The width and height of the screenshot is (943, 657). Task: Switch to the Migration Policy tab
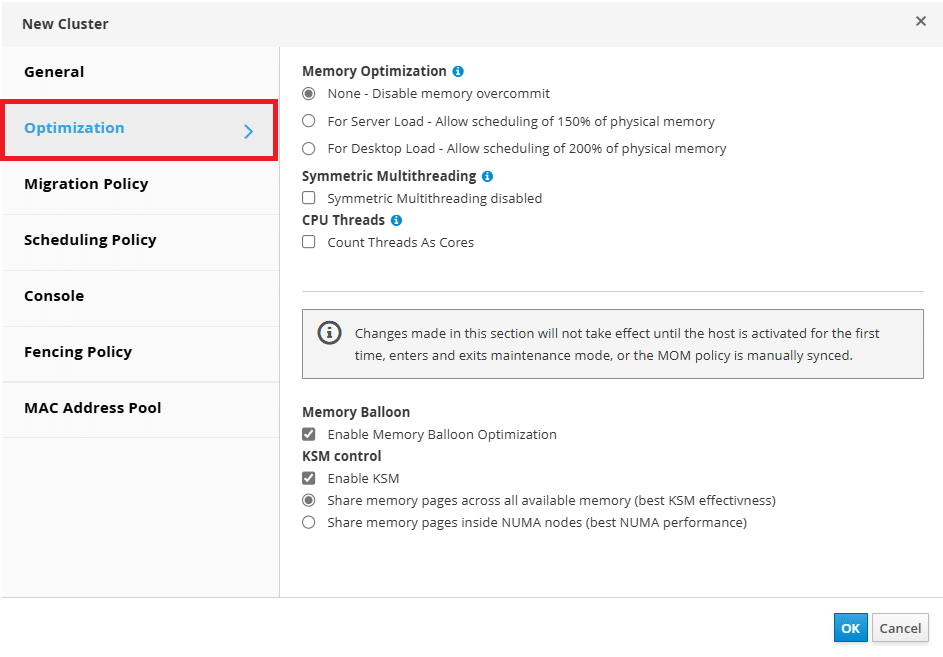[x=140, y=184]
